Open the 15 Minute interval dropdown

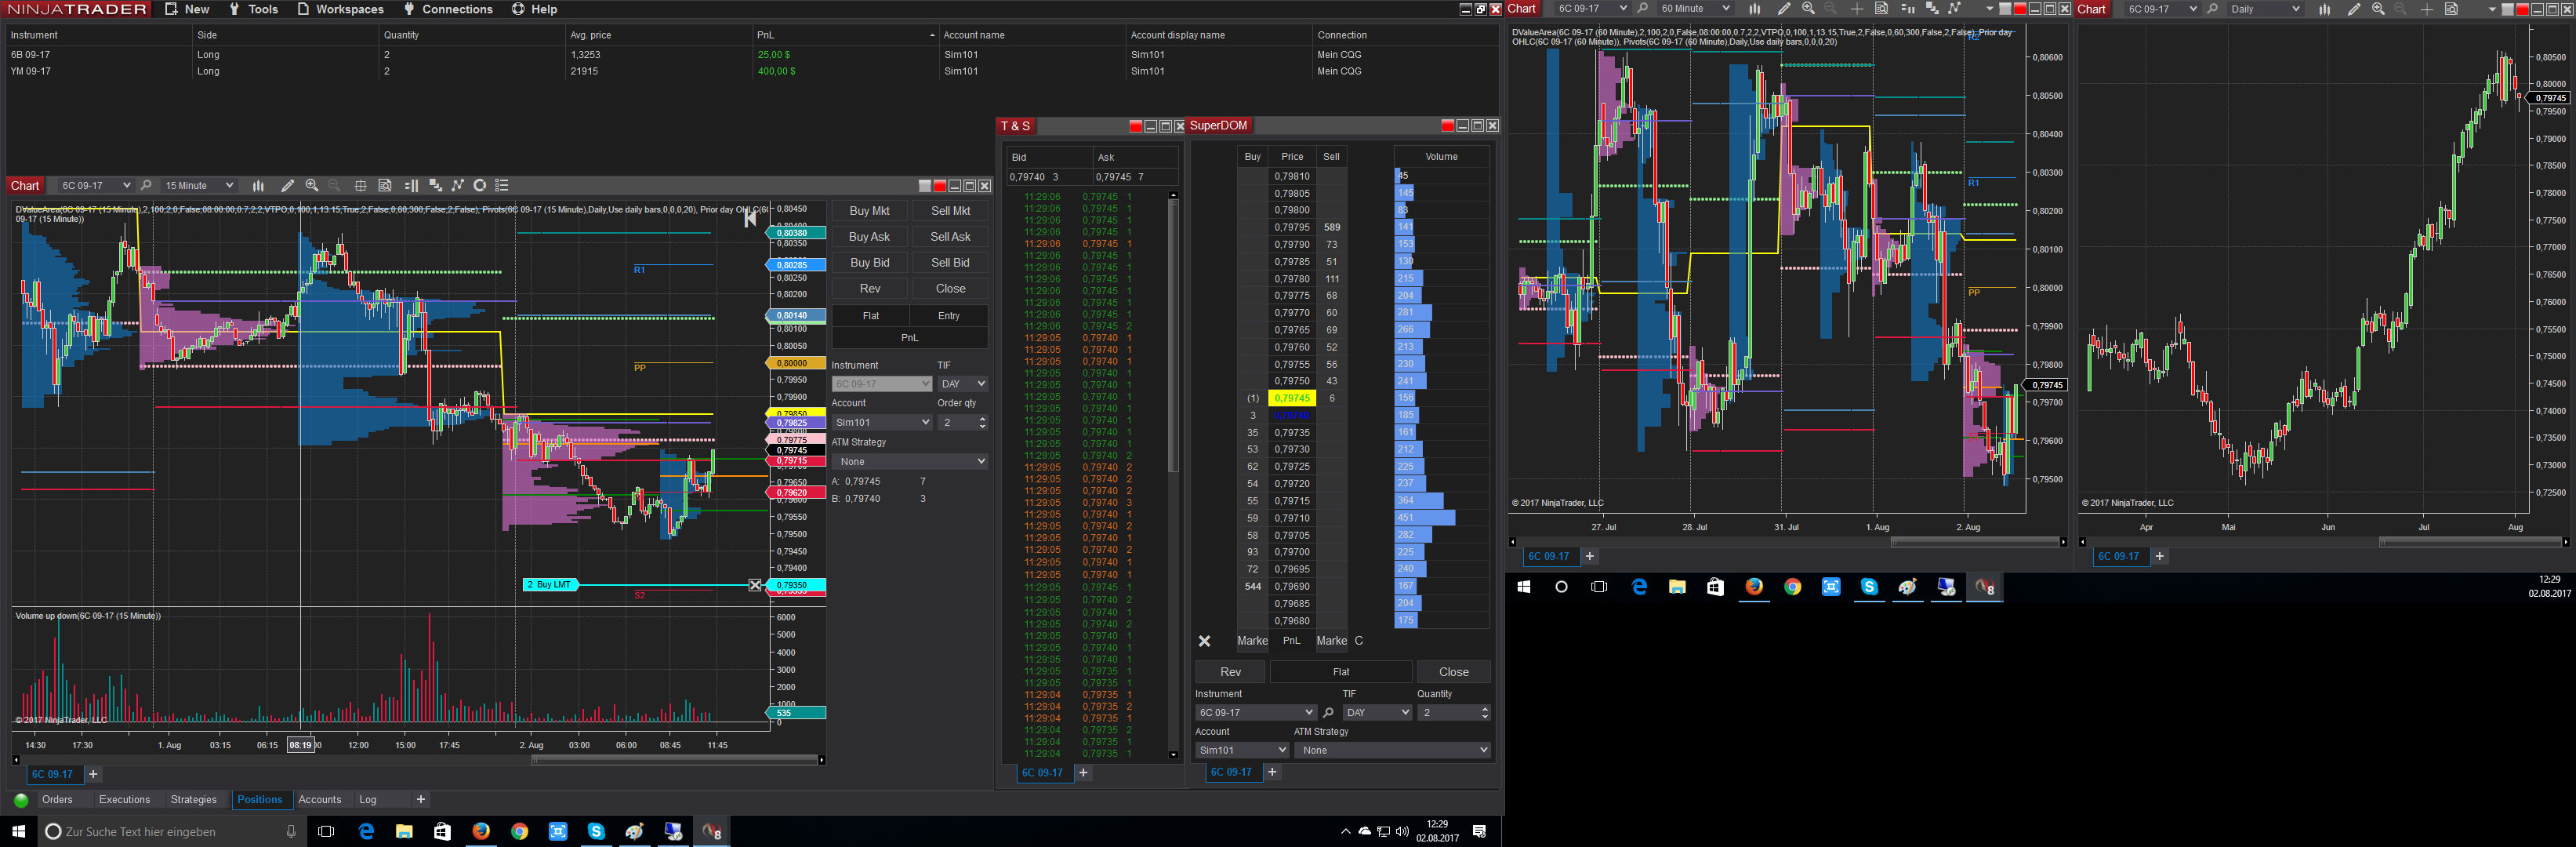coord(198,186)
